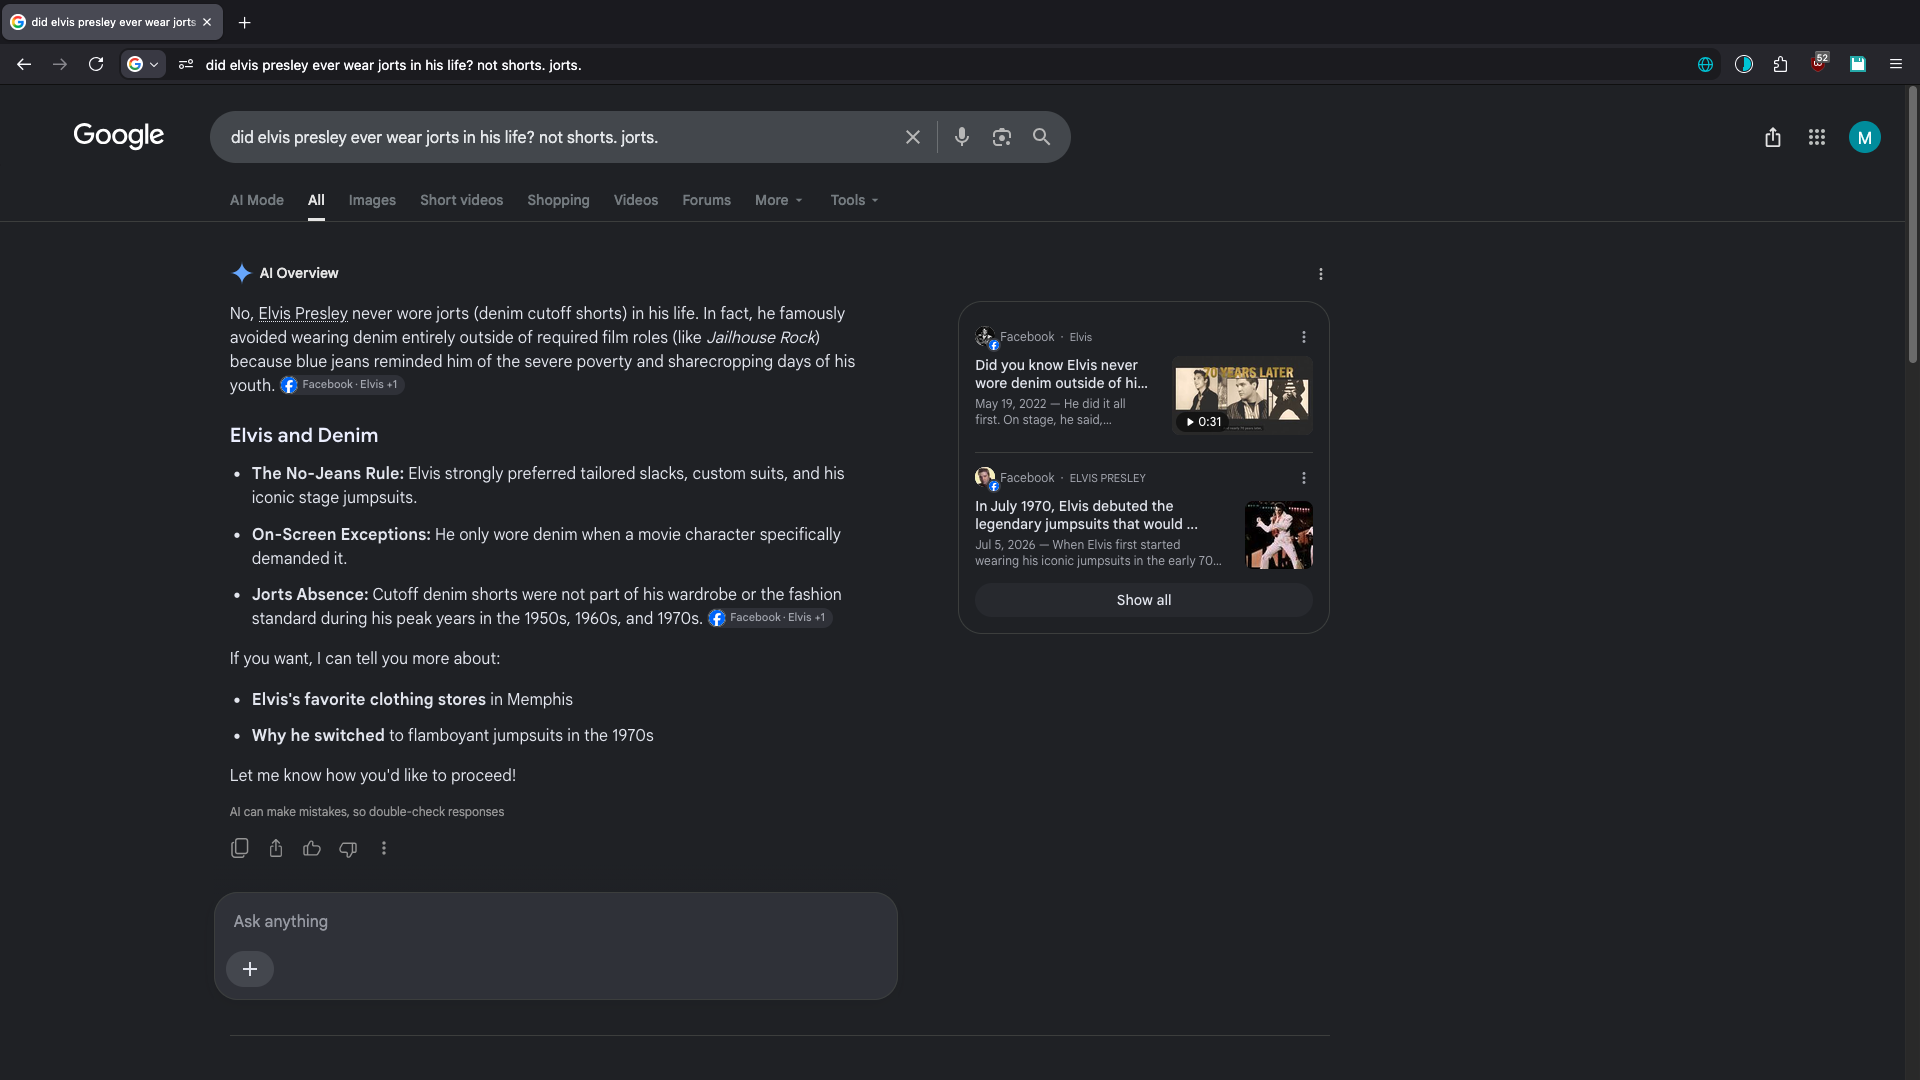Open more options below AI Overview feedback

[x=384, y=848]
